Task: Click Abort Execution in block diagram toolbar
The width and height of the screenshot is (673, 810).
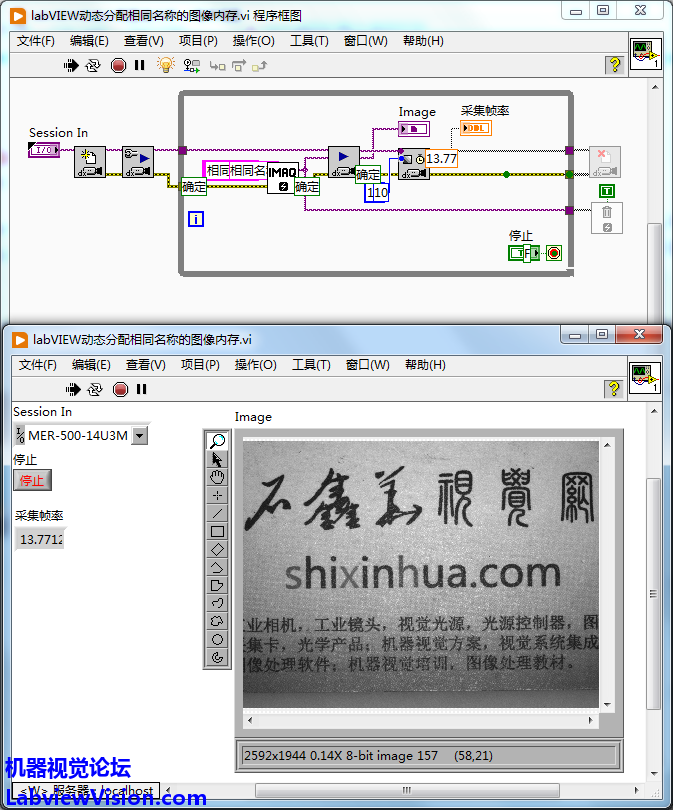Action: click(118, 65)
